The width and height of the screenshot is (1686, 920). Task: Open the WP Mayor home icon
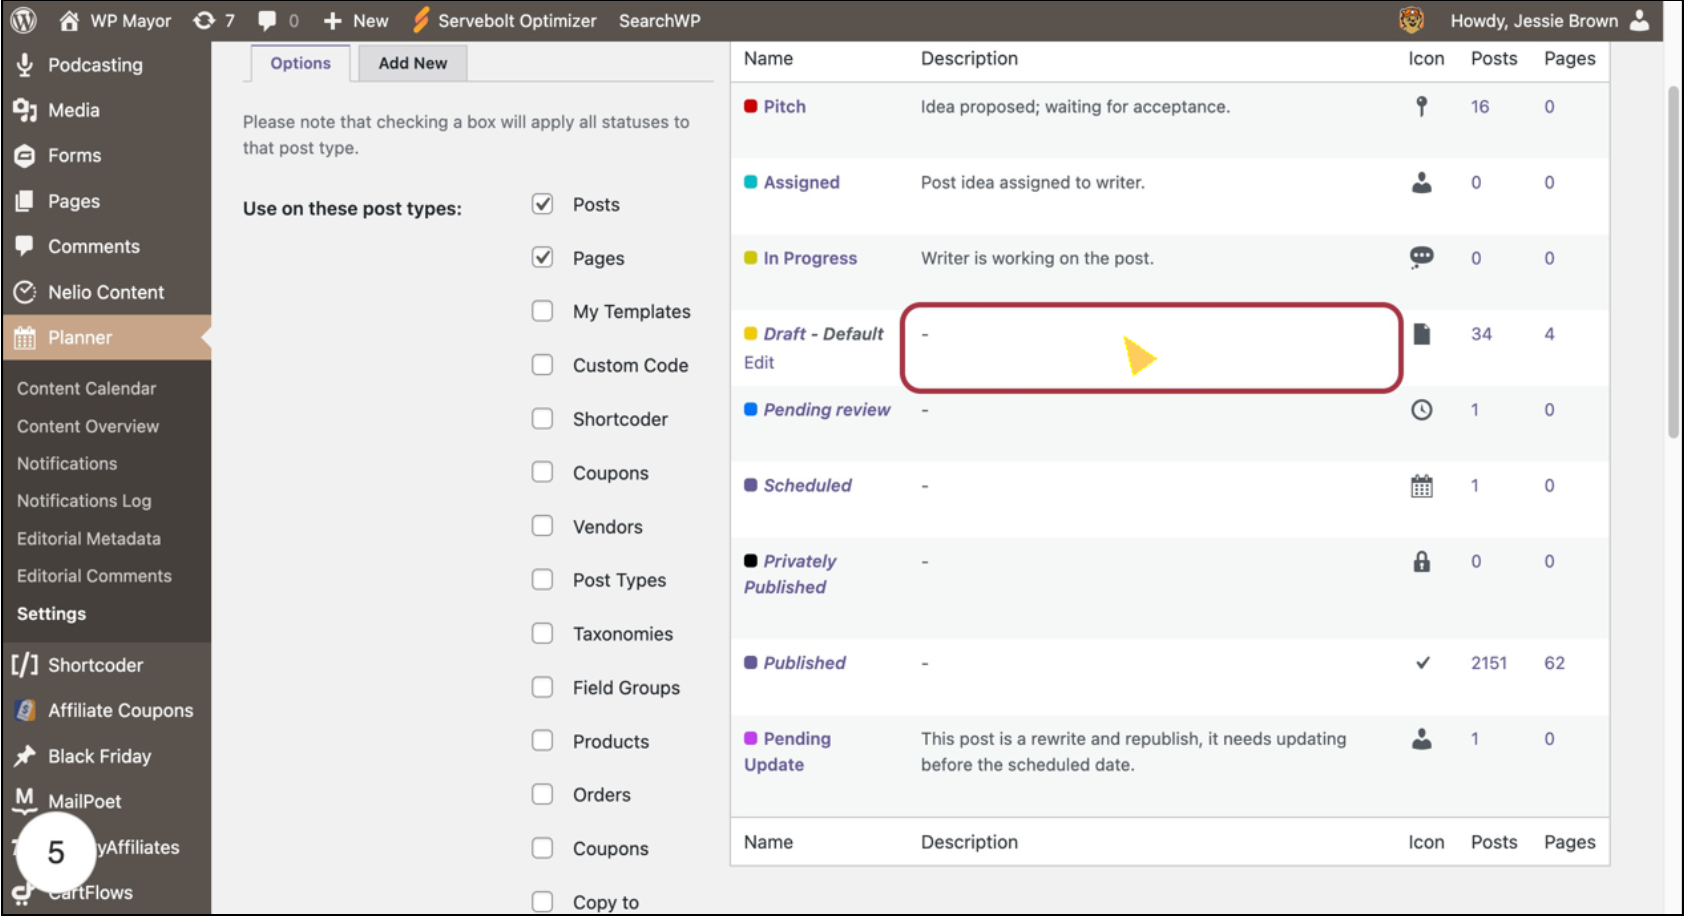(69, 20)
